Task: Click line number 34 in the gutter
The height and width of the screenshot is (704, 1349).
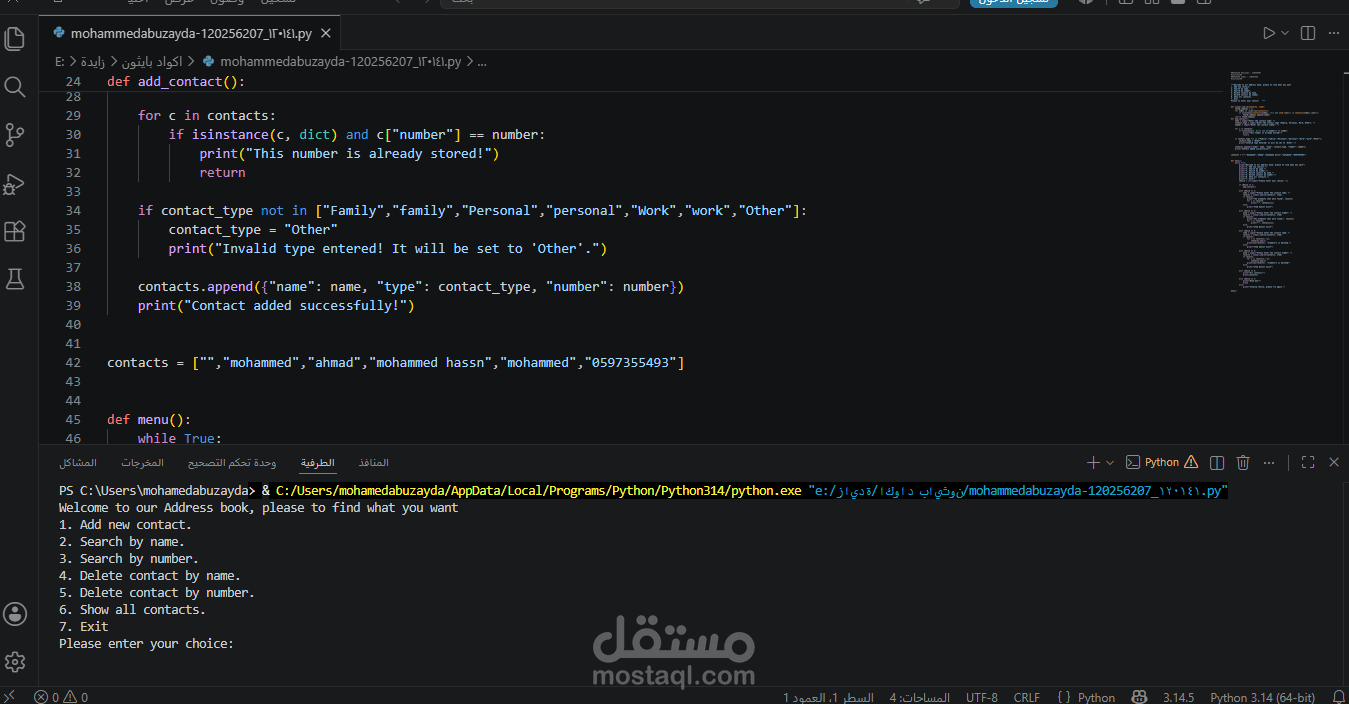Action: [x=72, y=210]
